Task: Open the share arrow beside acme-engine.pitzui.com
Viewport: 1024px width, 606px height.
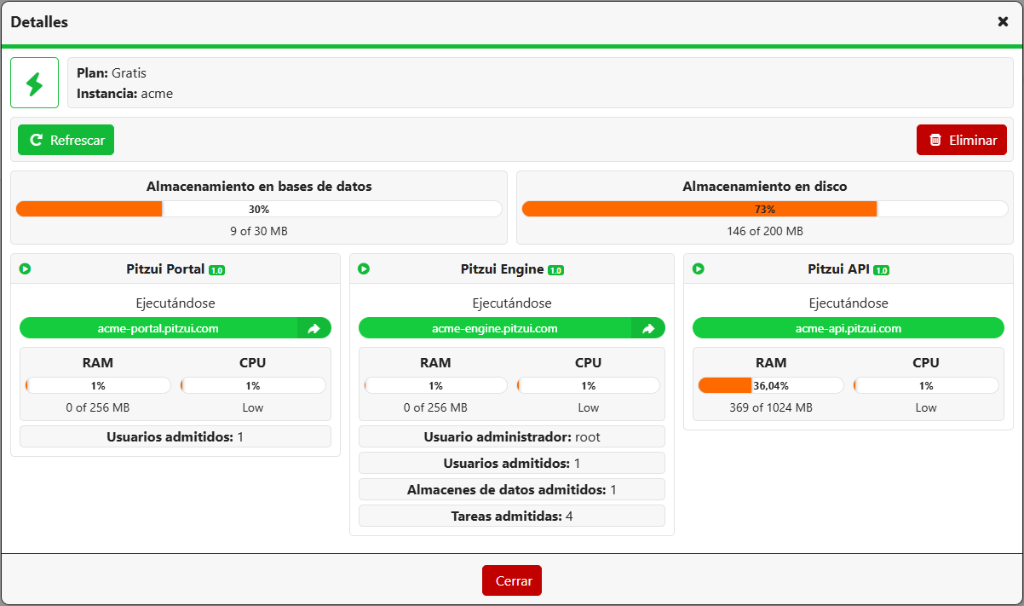Action: pyautogui.click(x=648, y=328)
